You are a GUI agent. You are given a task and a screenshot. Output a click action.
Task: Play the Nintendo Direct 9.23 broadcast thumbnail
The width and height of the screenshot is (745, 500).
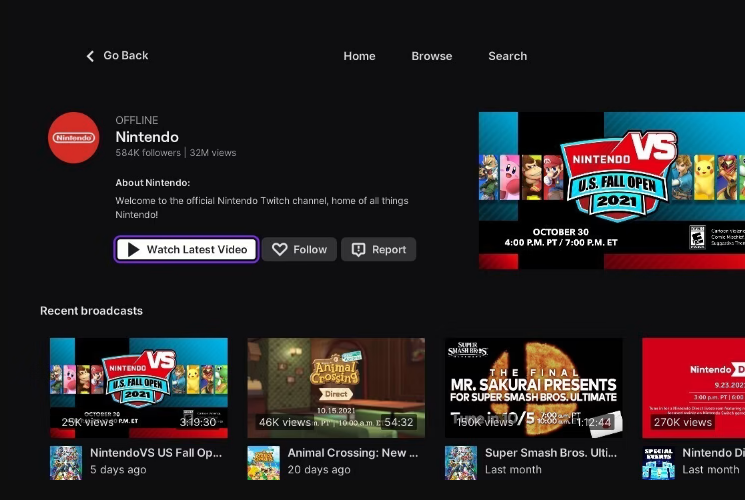point(694,388)
